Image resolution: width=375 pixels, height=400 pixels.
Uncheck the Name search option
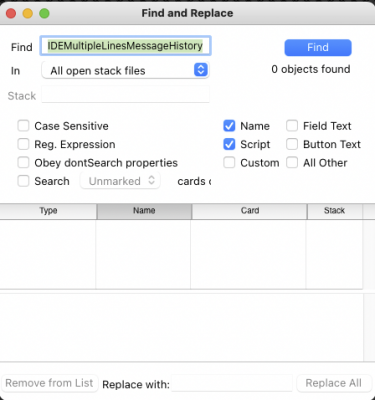tap(229, 126)
